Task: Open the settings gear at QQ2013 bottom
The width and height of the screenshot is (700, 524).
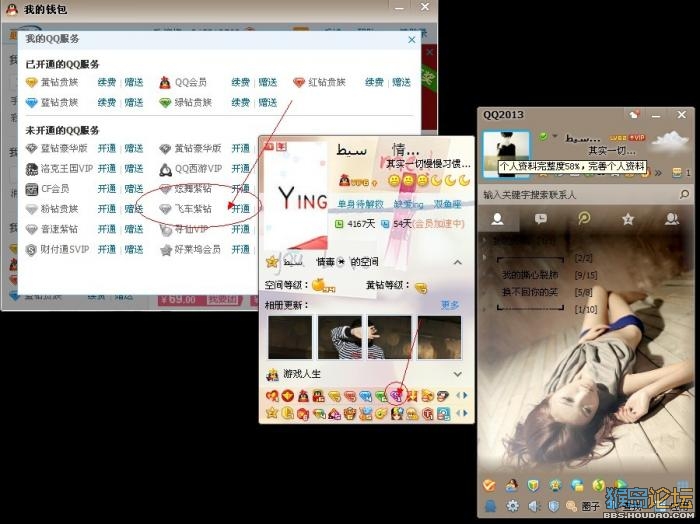Action: point(512,506)
